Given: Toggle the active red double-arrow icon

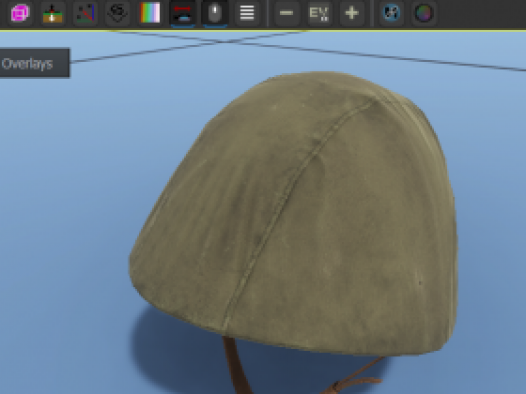Looking at the screenshot, I should [x=183, y=13].
